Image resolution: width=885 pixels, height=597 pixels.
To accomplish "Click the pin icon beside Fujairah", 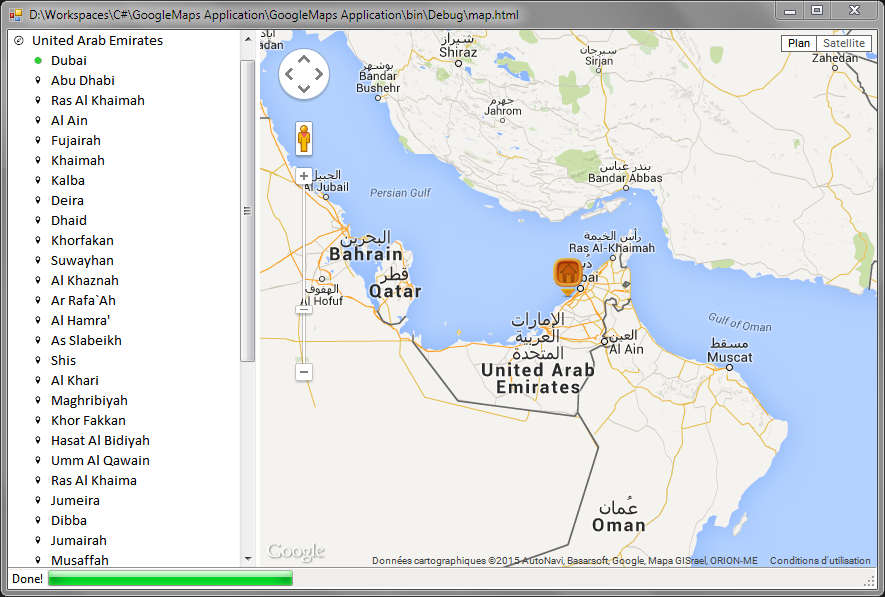I will [38, 141].
